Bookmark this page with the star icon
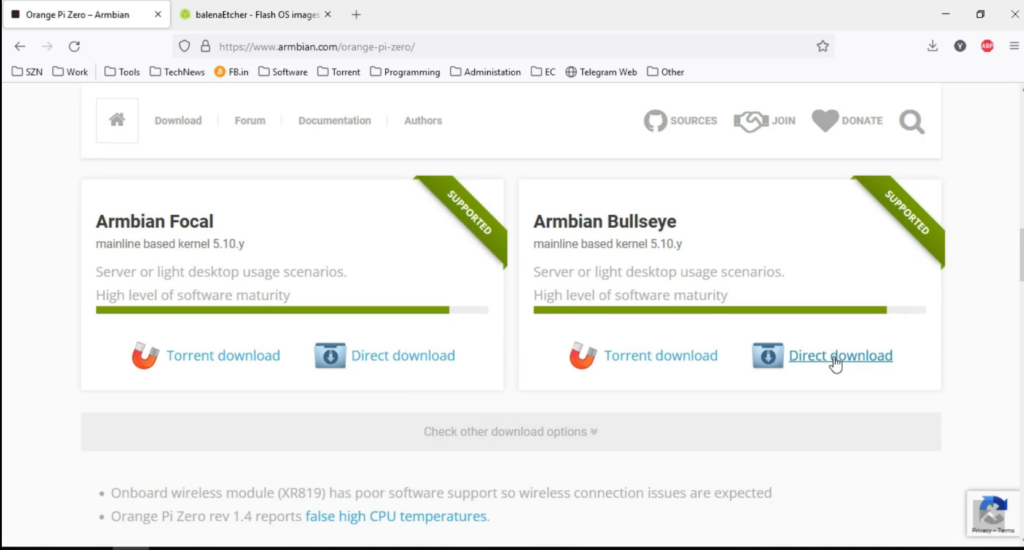 tap(822, 46)
